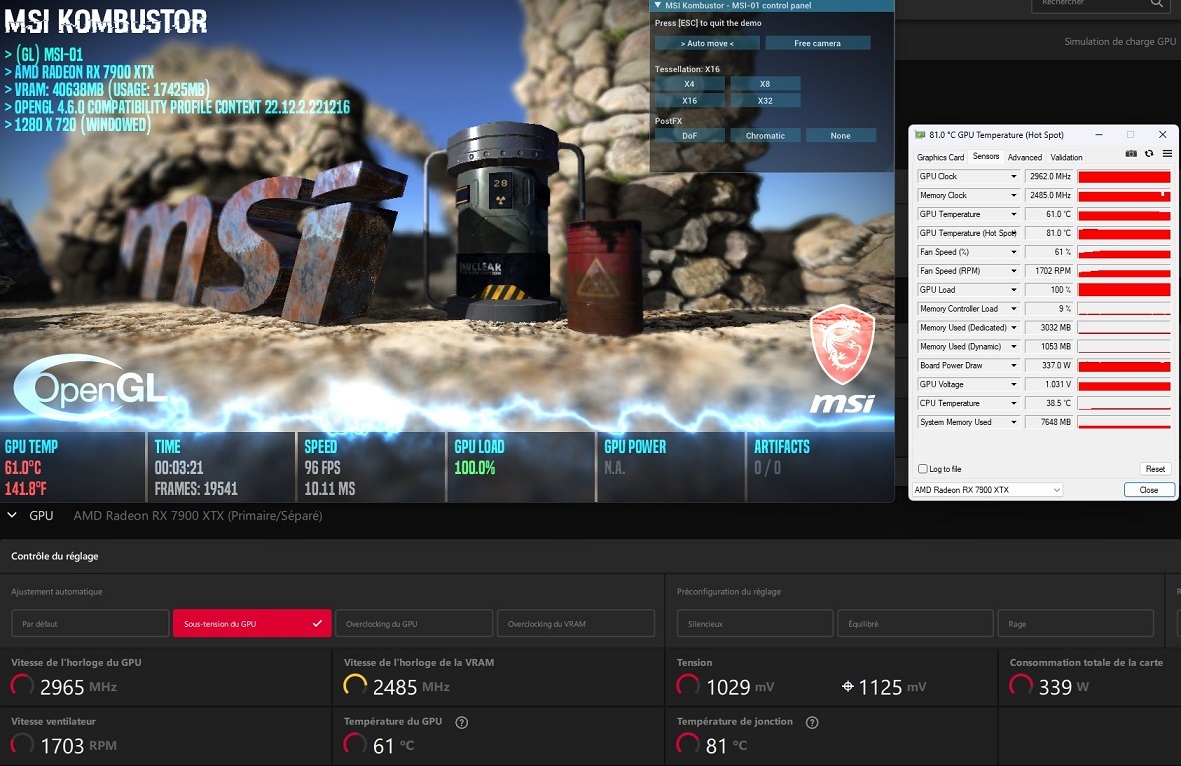
Task: Open the GPU Clock sensor dropdown
Action: tap(1013, 176)
